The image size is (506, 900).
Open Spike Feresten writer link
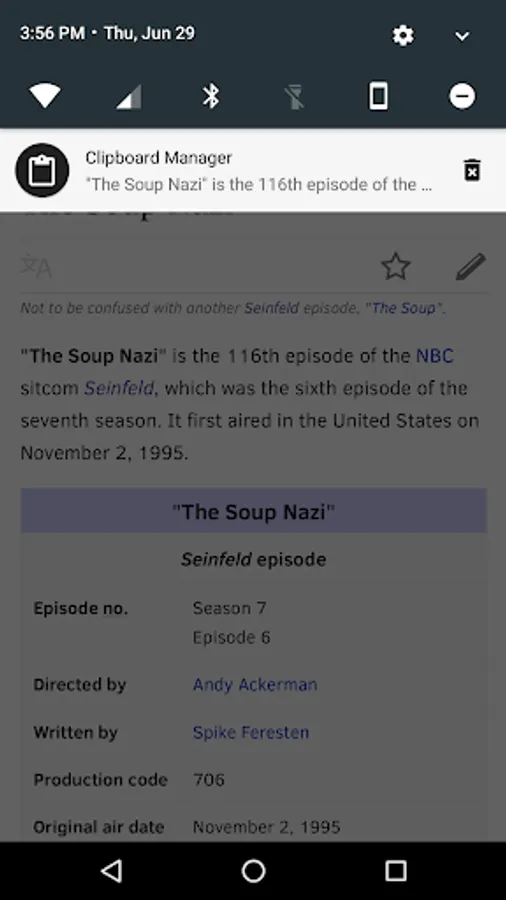click(251, 732)
